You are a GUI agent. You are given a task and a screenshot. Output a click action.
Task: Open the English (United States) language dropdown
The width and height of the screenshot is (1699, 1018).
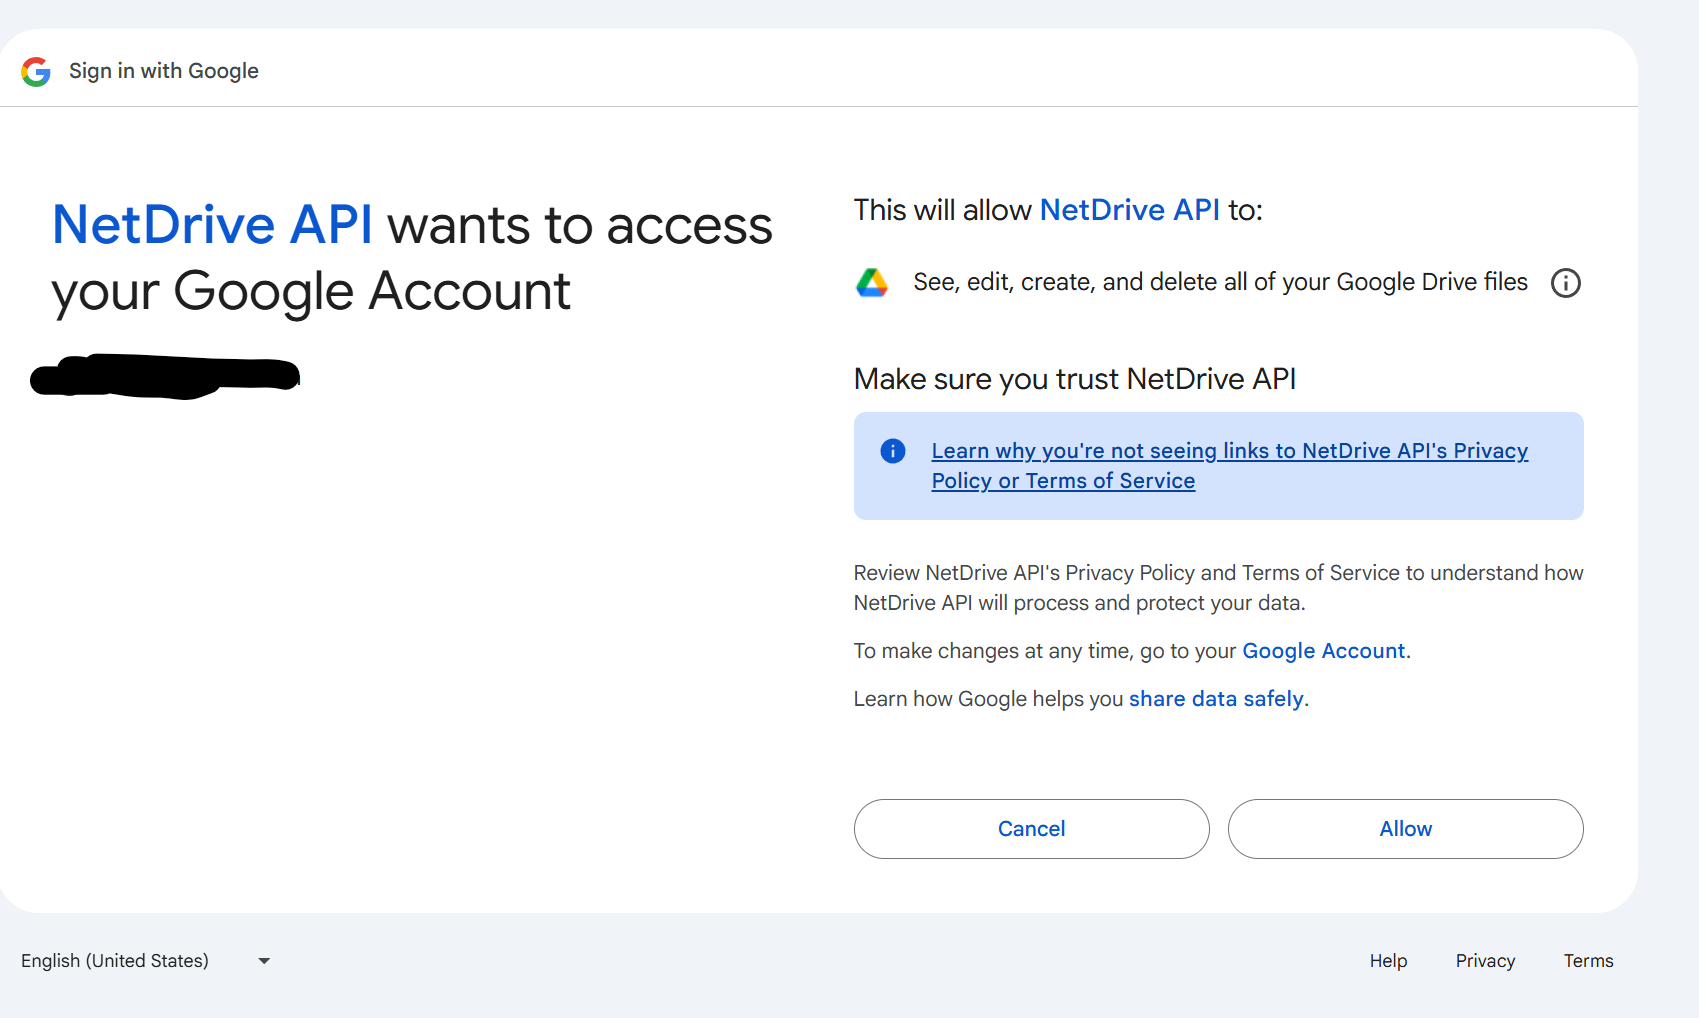point(146,961)
